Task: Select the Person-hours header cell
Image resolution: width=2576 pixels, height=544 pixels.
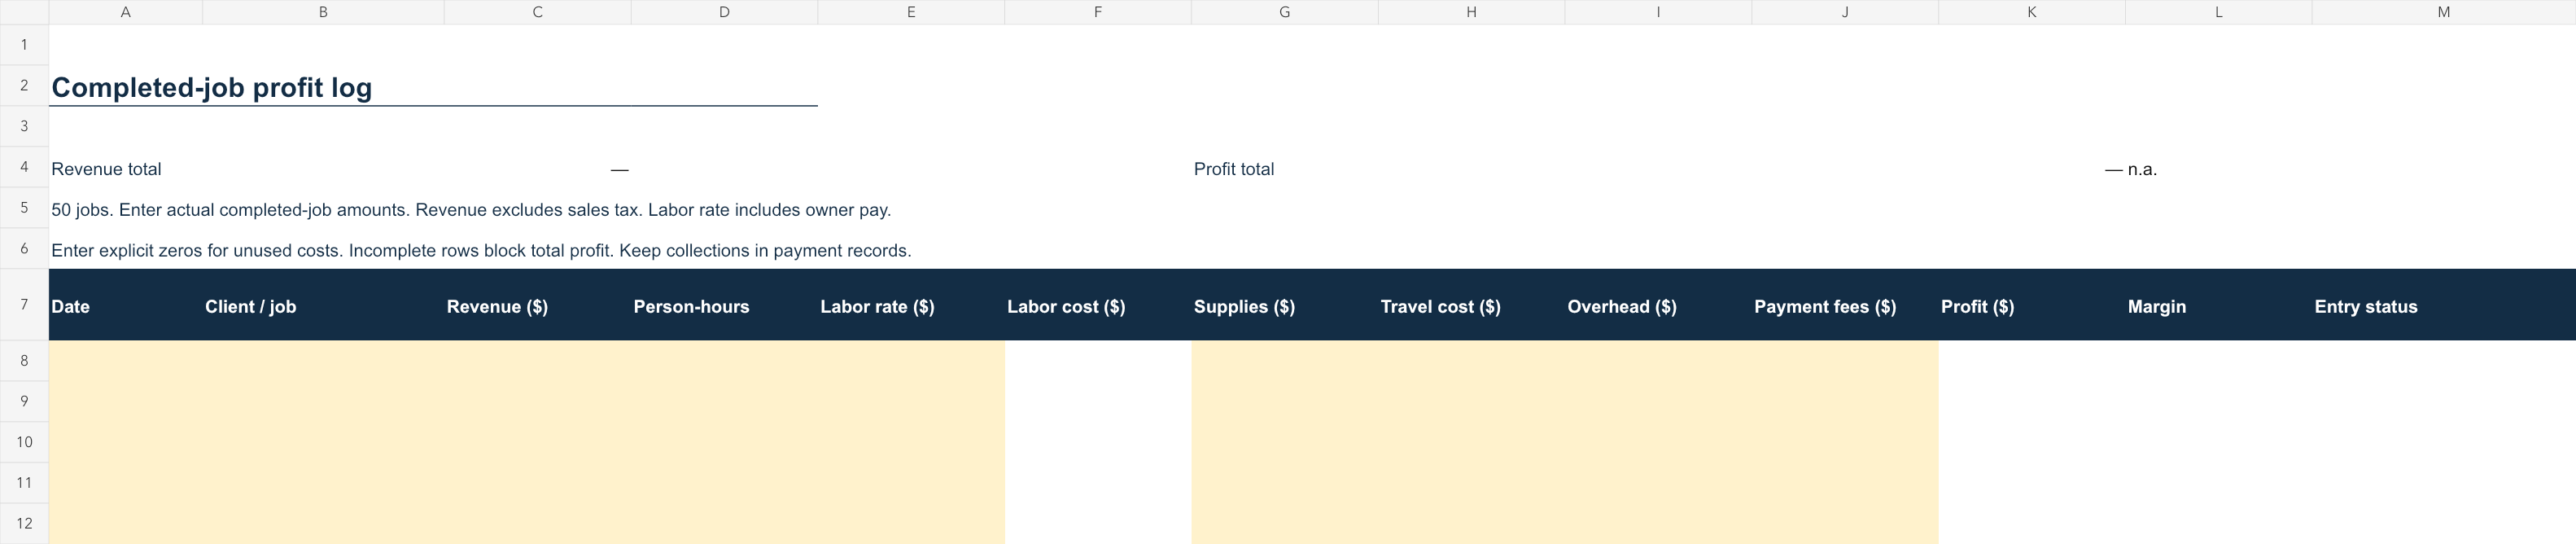Action: [724, 306]
